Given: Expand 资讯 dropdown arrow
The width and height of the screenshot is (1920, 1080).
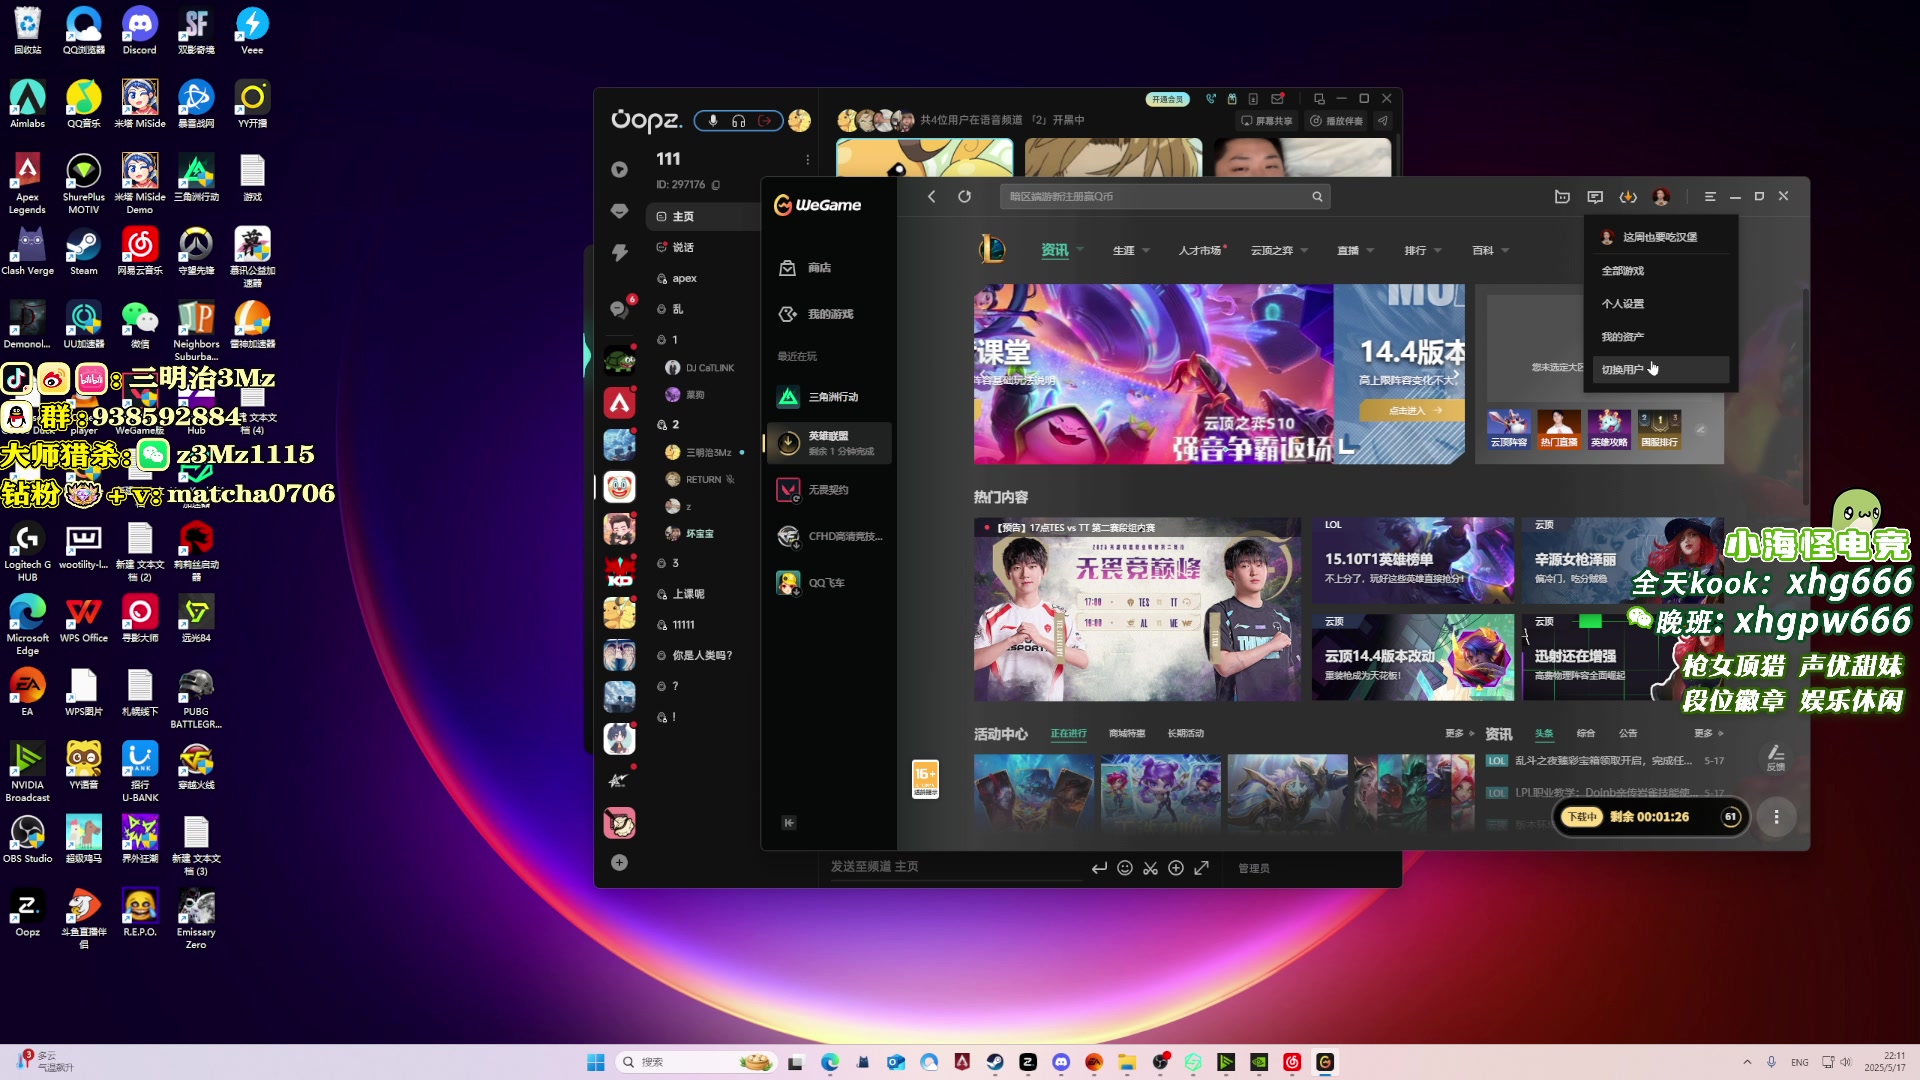Looking at the screenshot, I should (1081, 250).
